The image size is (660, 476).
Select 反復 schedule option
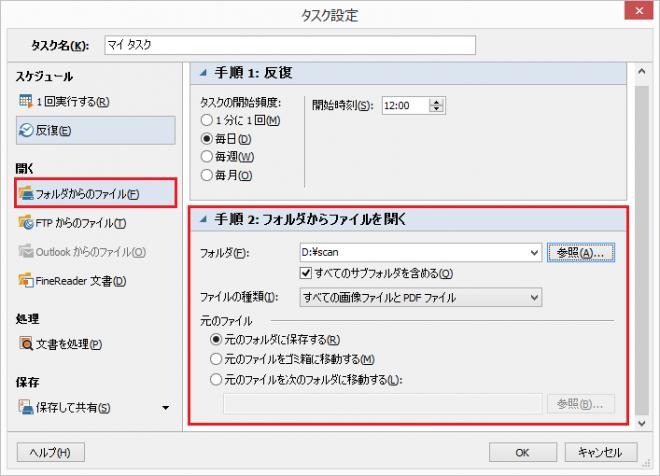click(96, 130)
